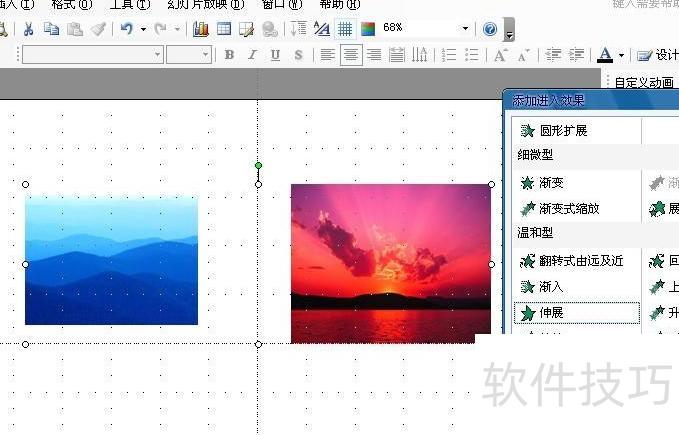The width and height of the screenshot is (679, 435).
Task: Center-align the text
Action: [x=351, y=55]
